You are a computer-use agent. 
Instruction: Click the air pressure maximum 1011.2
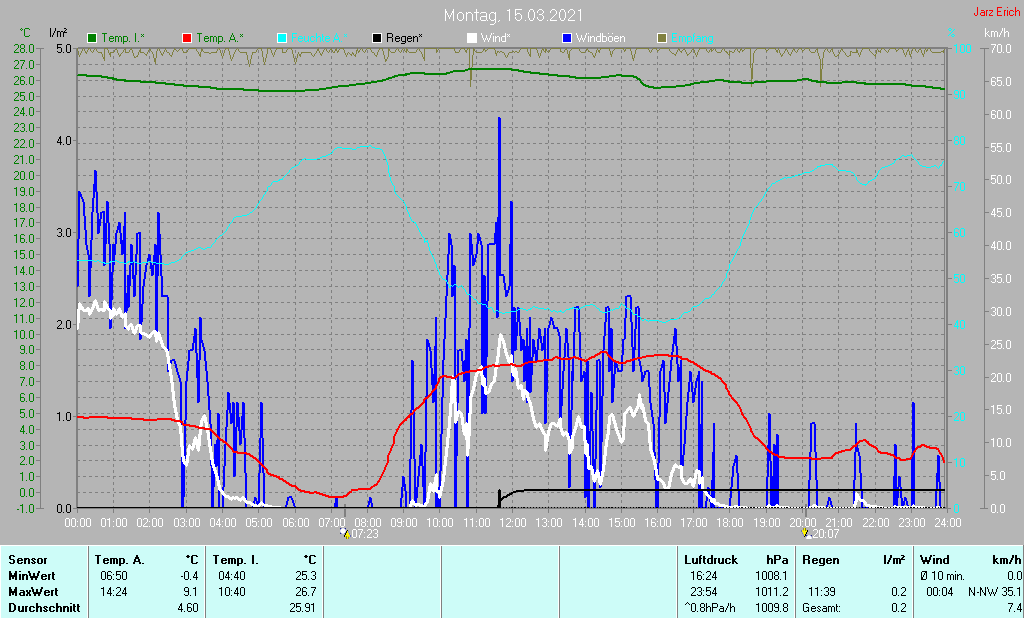774,592
